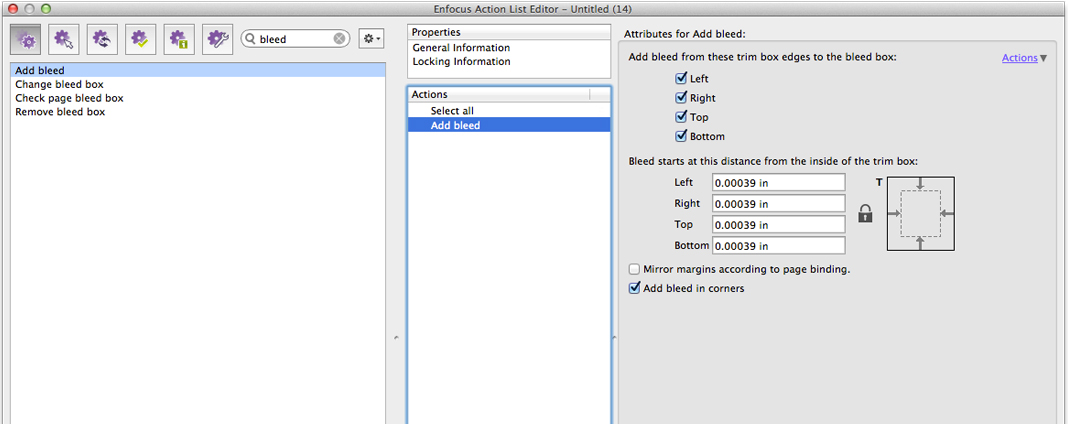The height and width of the screenshot is (424, 1068).
Task: Open the gear options dropdown beside search
Action: click(371, 39)
